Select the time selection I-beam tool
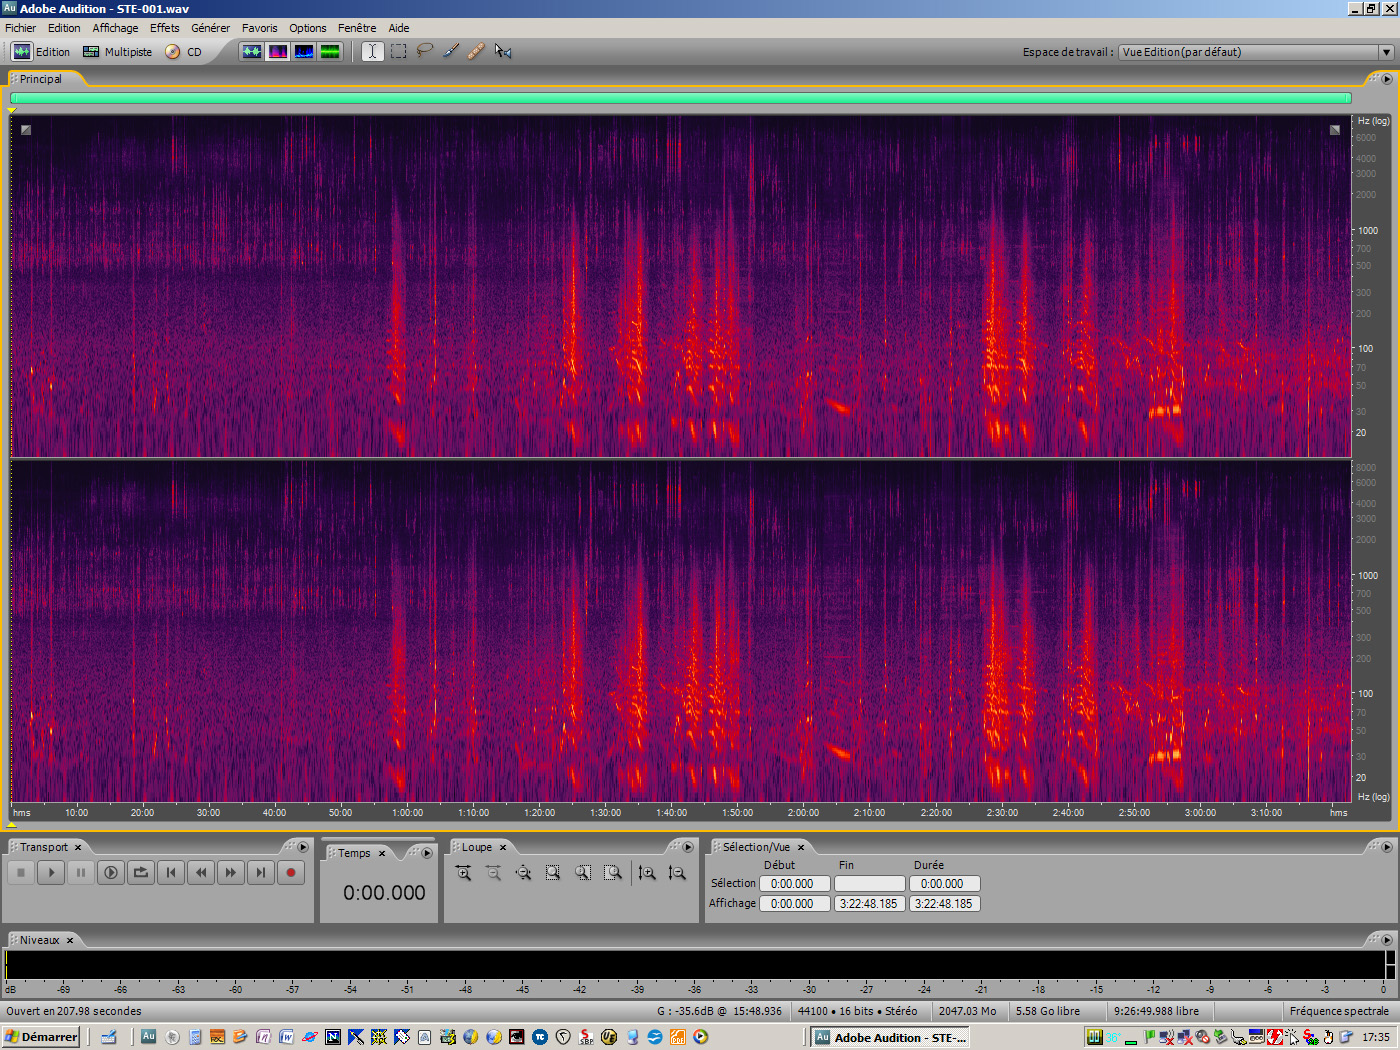Viewport: 1400px width, 1050px height. coord(371,51)
